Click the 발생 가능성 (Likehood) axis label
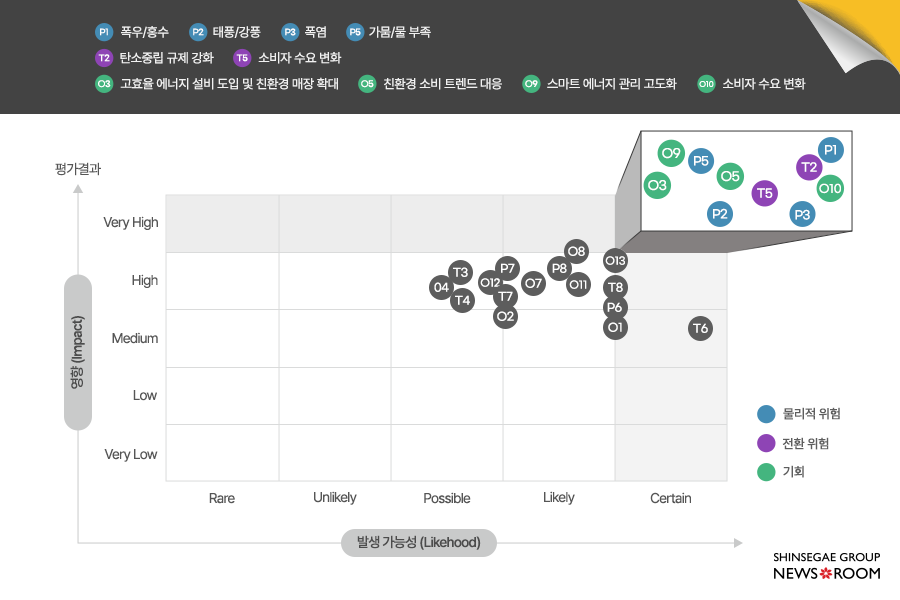Screen dimensions: 900x600 pyautogui.click(x=418, y=543)
